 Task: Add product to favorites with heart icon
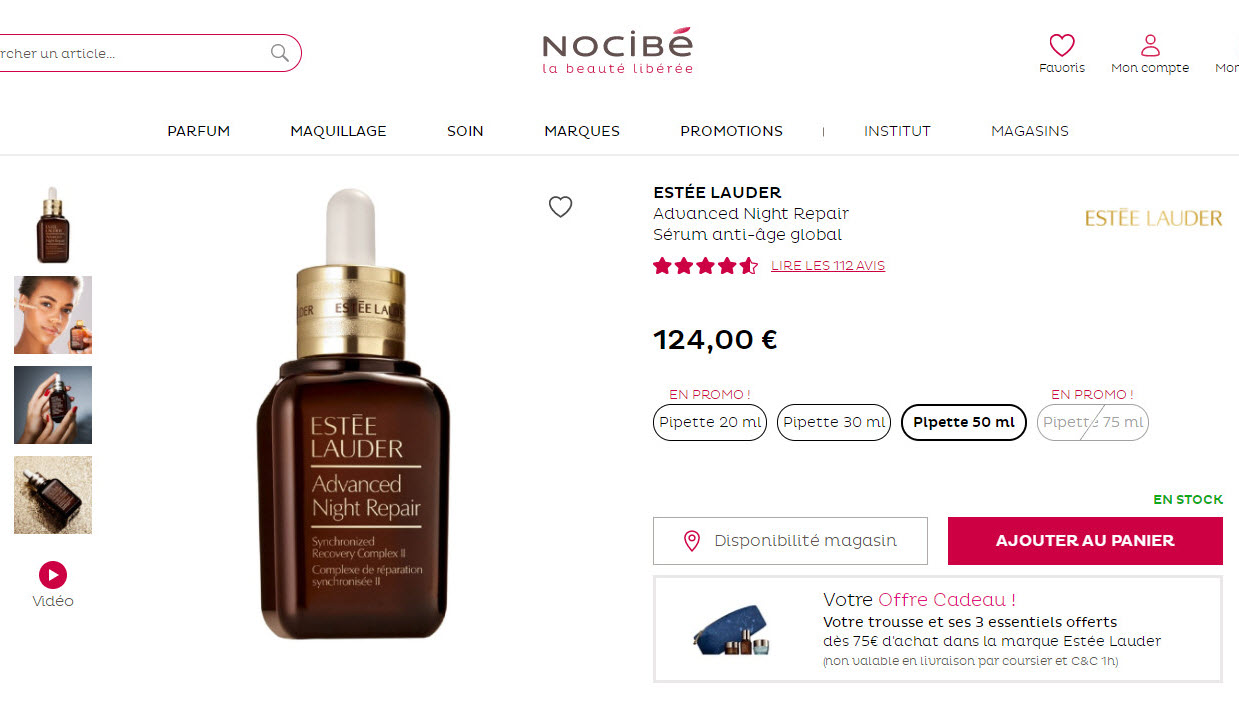point(561,207)
